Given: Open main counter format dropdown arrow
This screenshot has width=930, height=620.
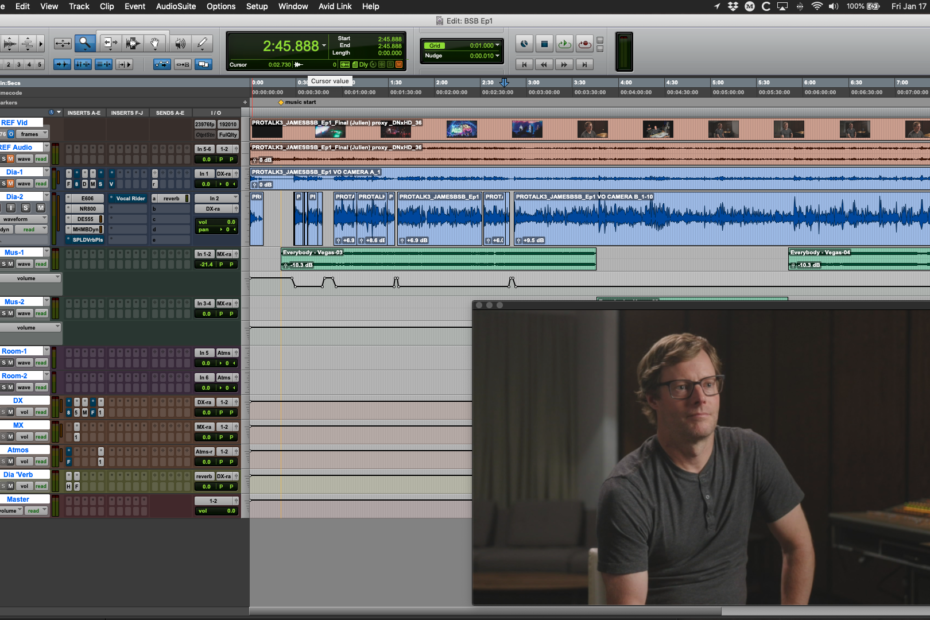Looking at the screenshot, I should pyautogui.click(x=324, y=46).
